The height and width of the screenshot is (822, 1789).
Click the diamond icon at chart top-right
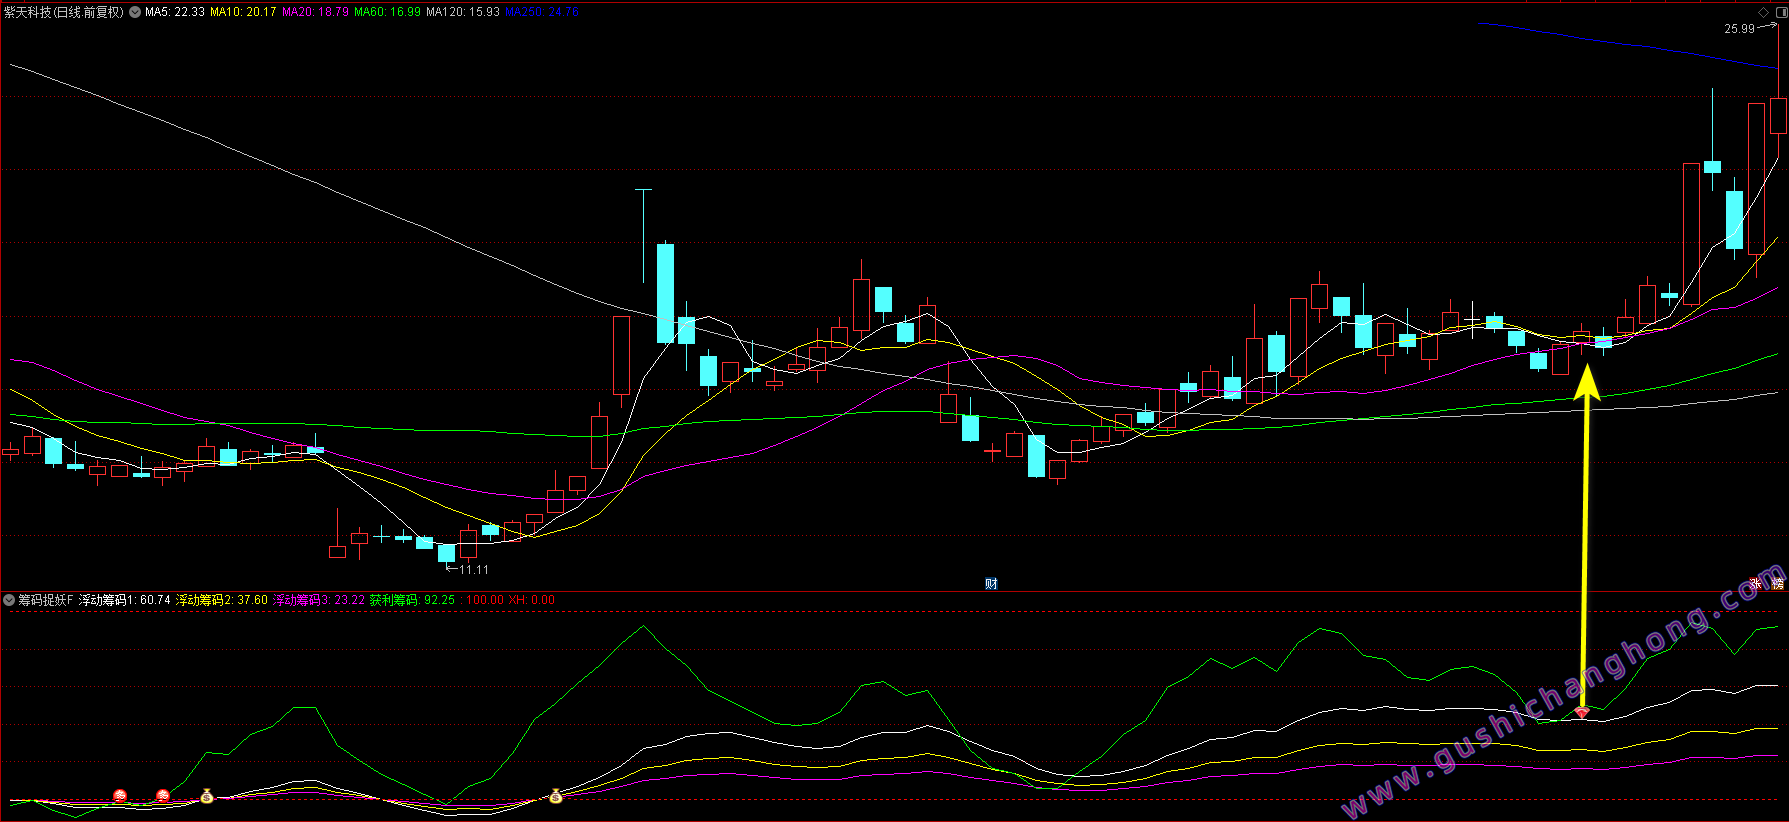pyautogui.click(x=1764, y=12)
